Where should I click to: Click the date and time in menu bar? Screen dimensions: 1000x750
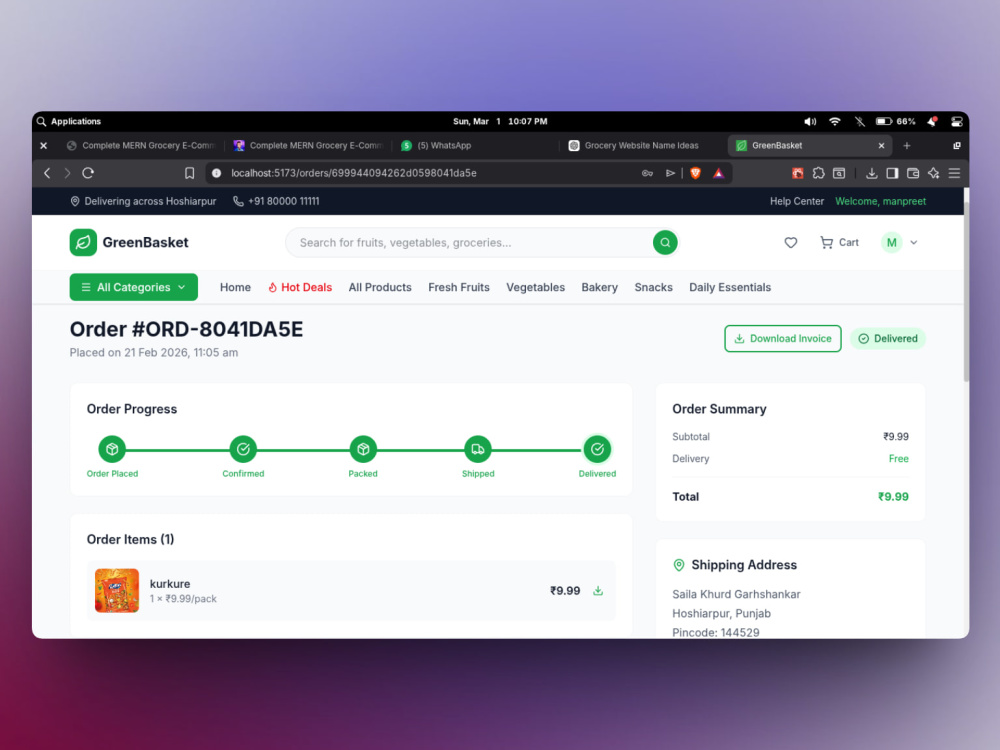pos(500,121)
